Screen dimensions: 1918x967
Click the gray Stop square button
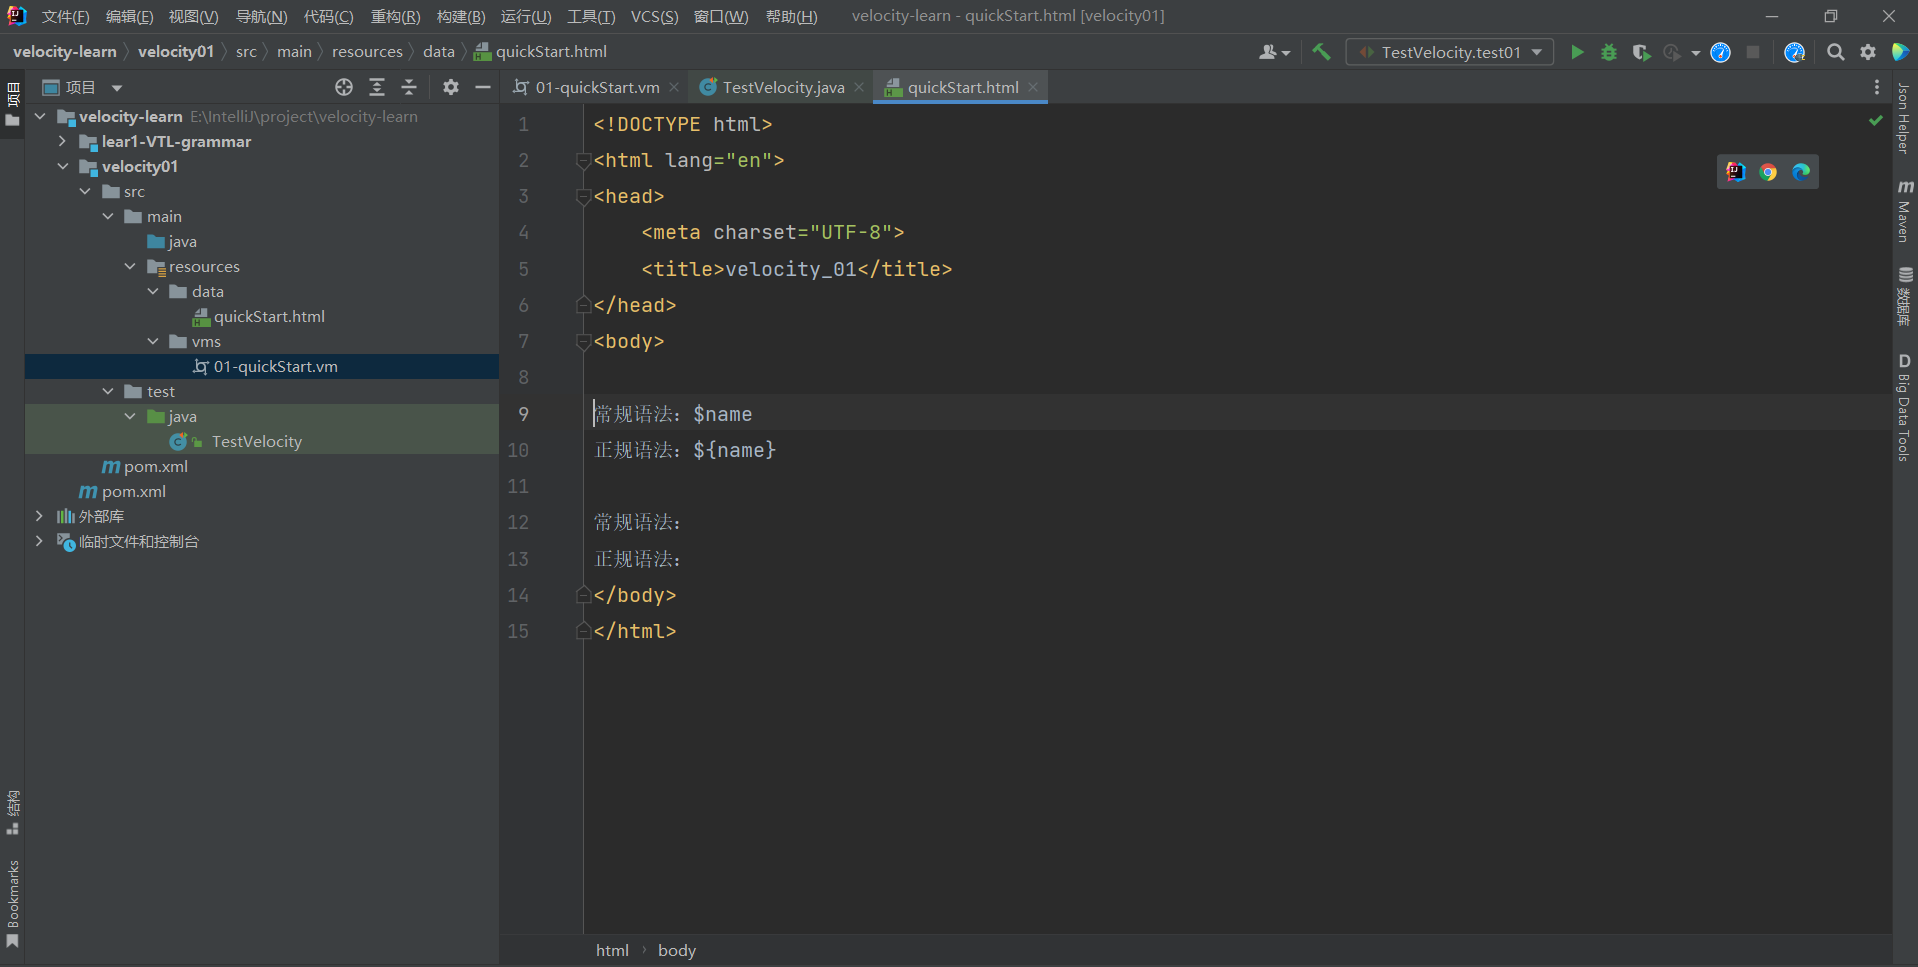tap(1753, 52)
